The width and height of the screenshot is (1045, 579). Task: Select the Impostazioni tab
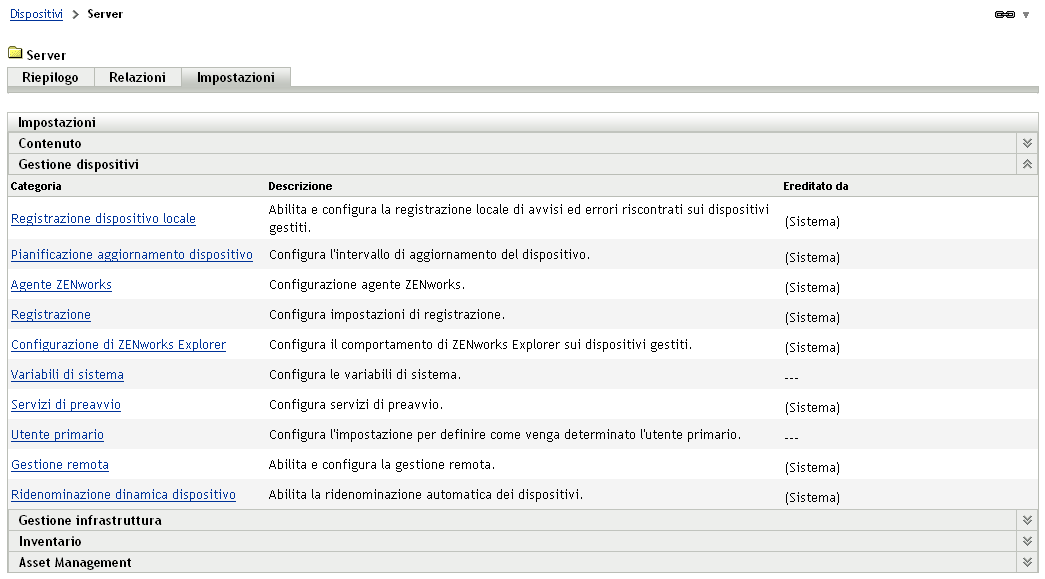click(x=235, y=78)
